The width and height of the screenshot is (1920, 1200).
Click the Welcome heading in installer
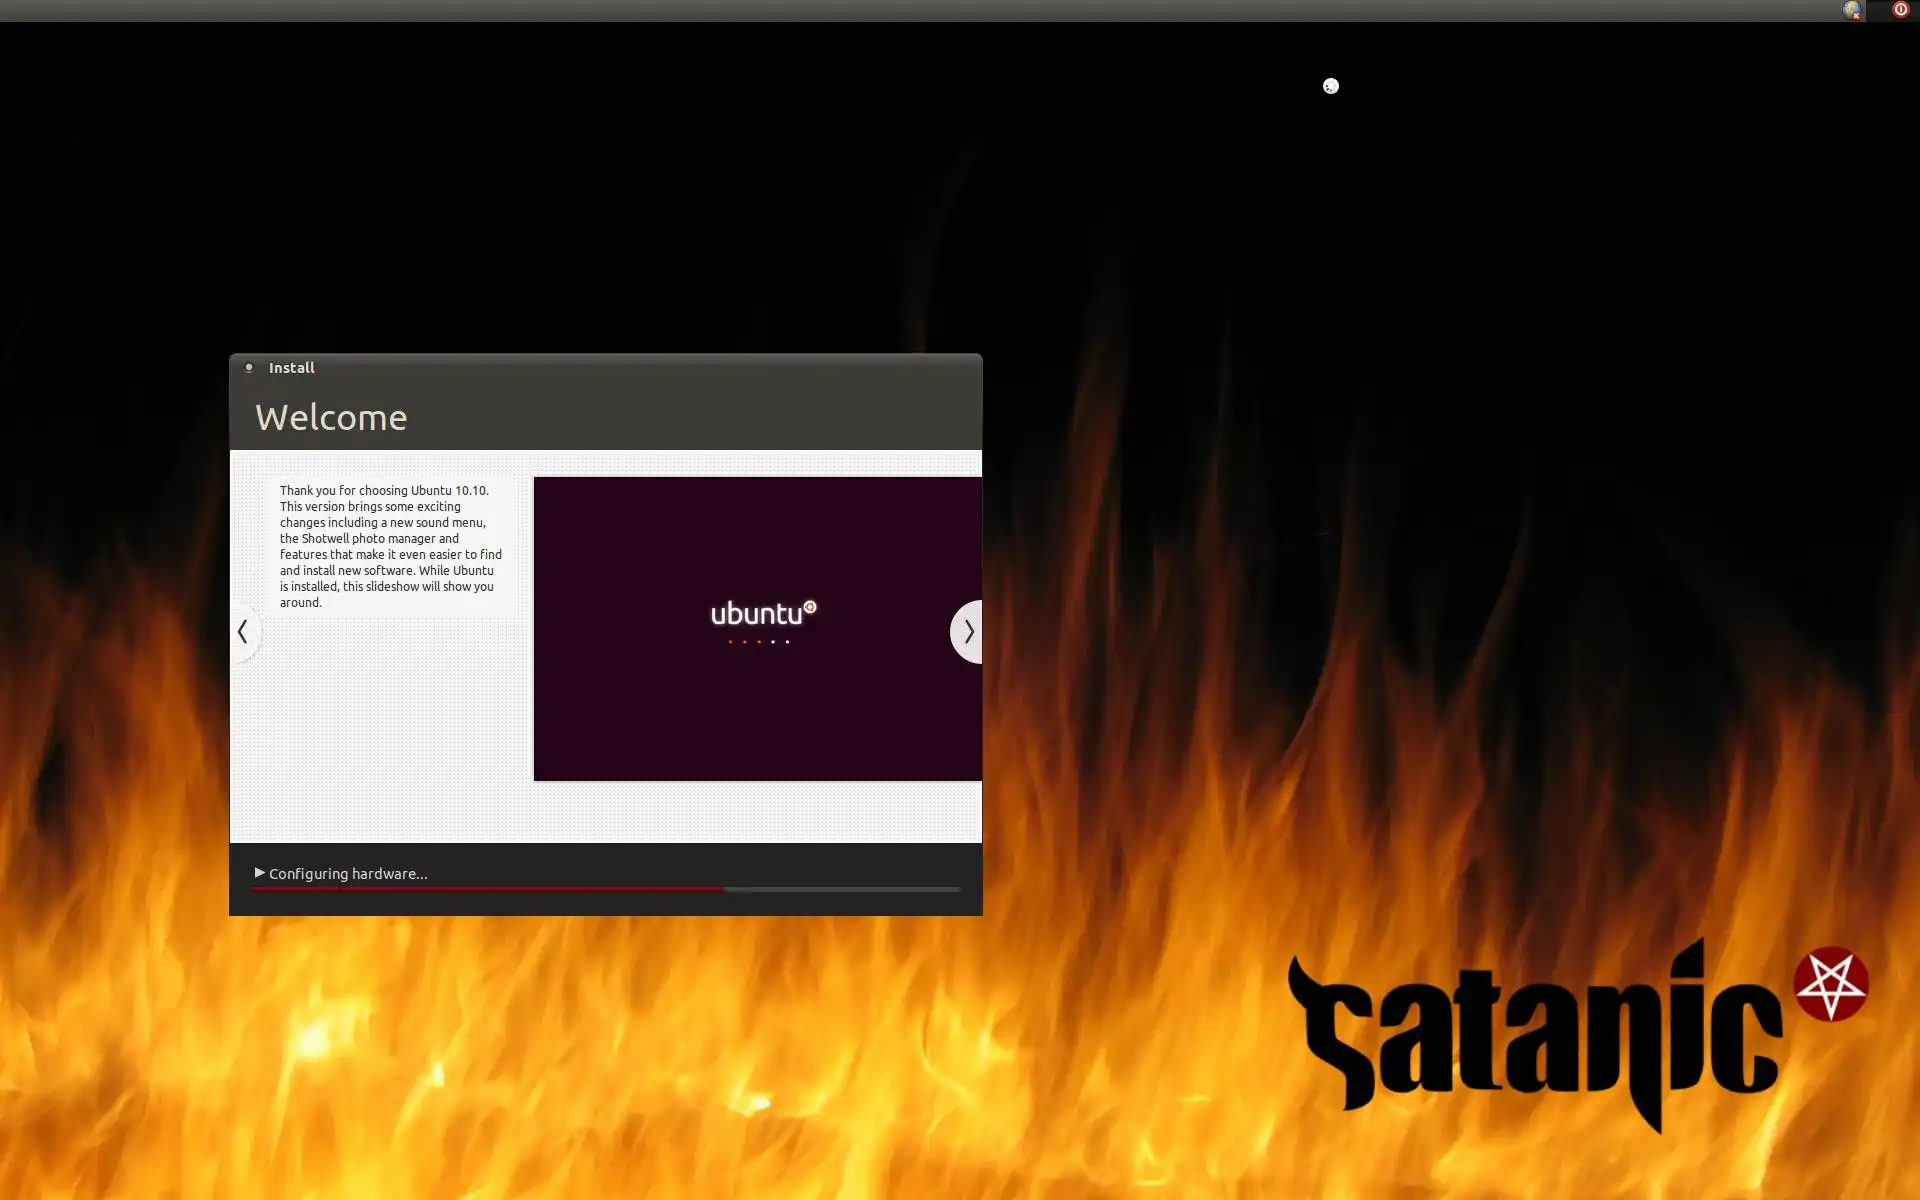pos(331,417)
